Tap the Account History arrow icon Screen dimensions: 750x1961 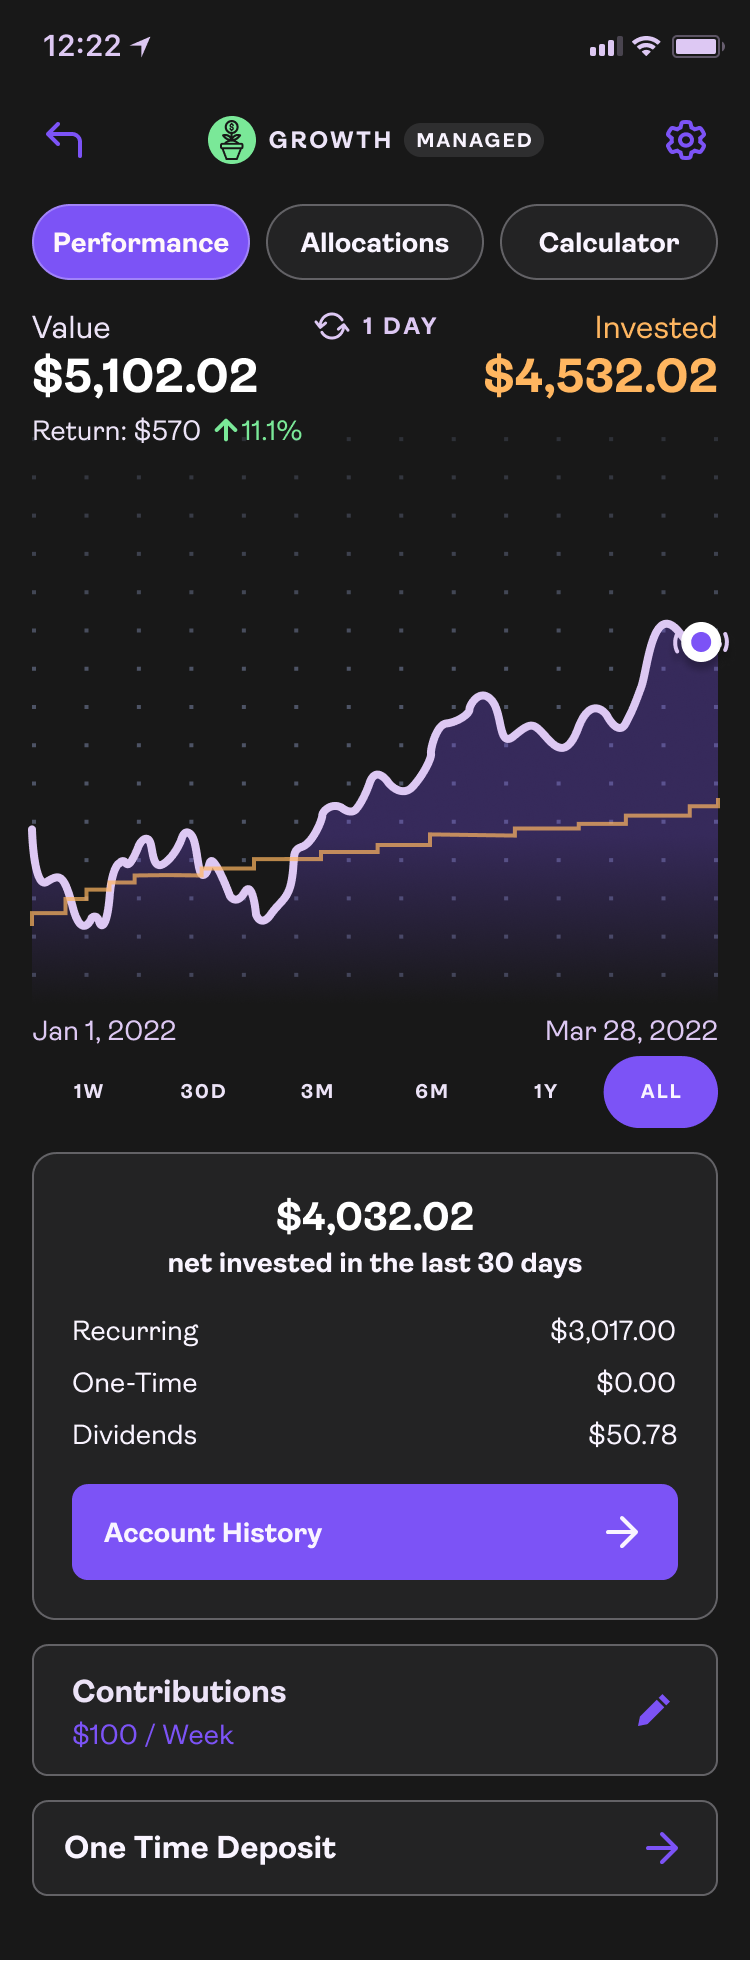tap(622, 1532)
